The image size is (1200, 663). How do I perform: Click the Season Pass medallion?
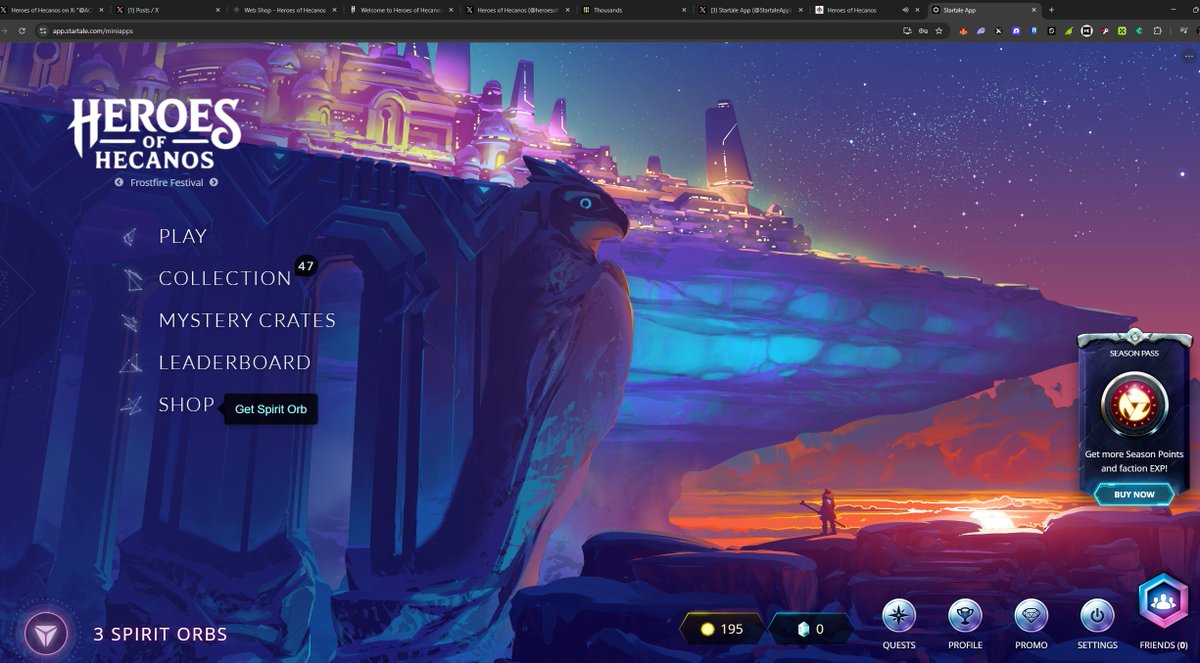pos(1134,404)
